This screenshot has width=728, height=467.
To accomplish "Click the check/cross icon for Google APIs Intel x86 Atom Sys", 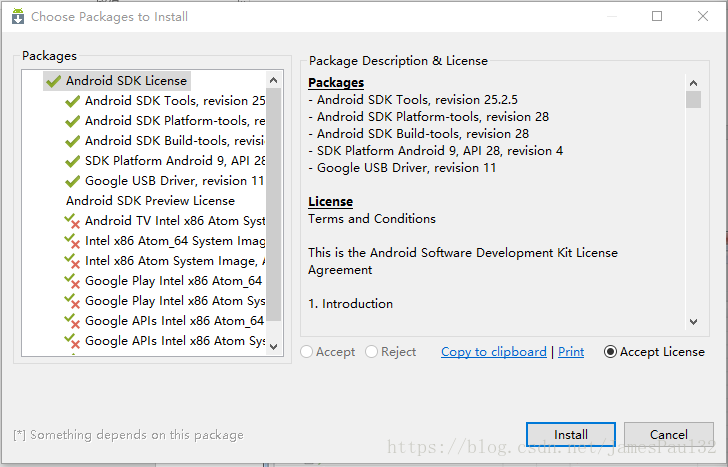I will [x=72, y=341].
